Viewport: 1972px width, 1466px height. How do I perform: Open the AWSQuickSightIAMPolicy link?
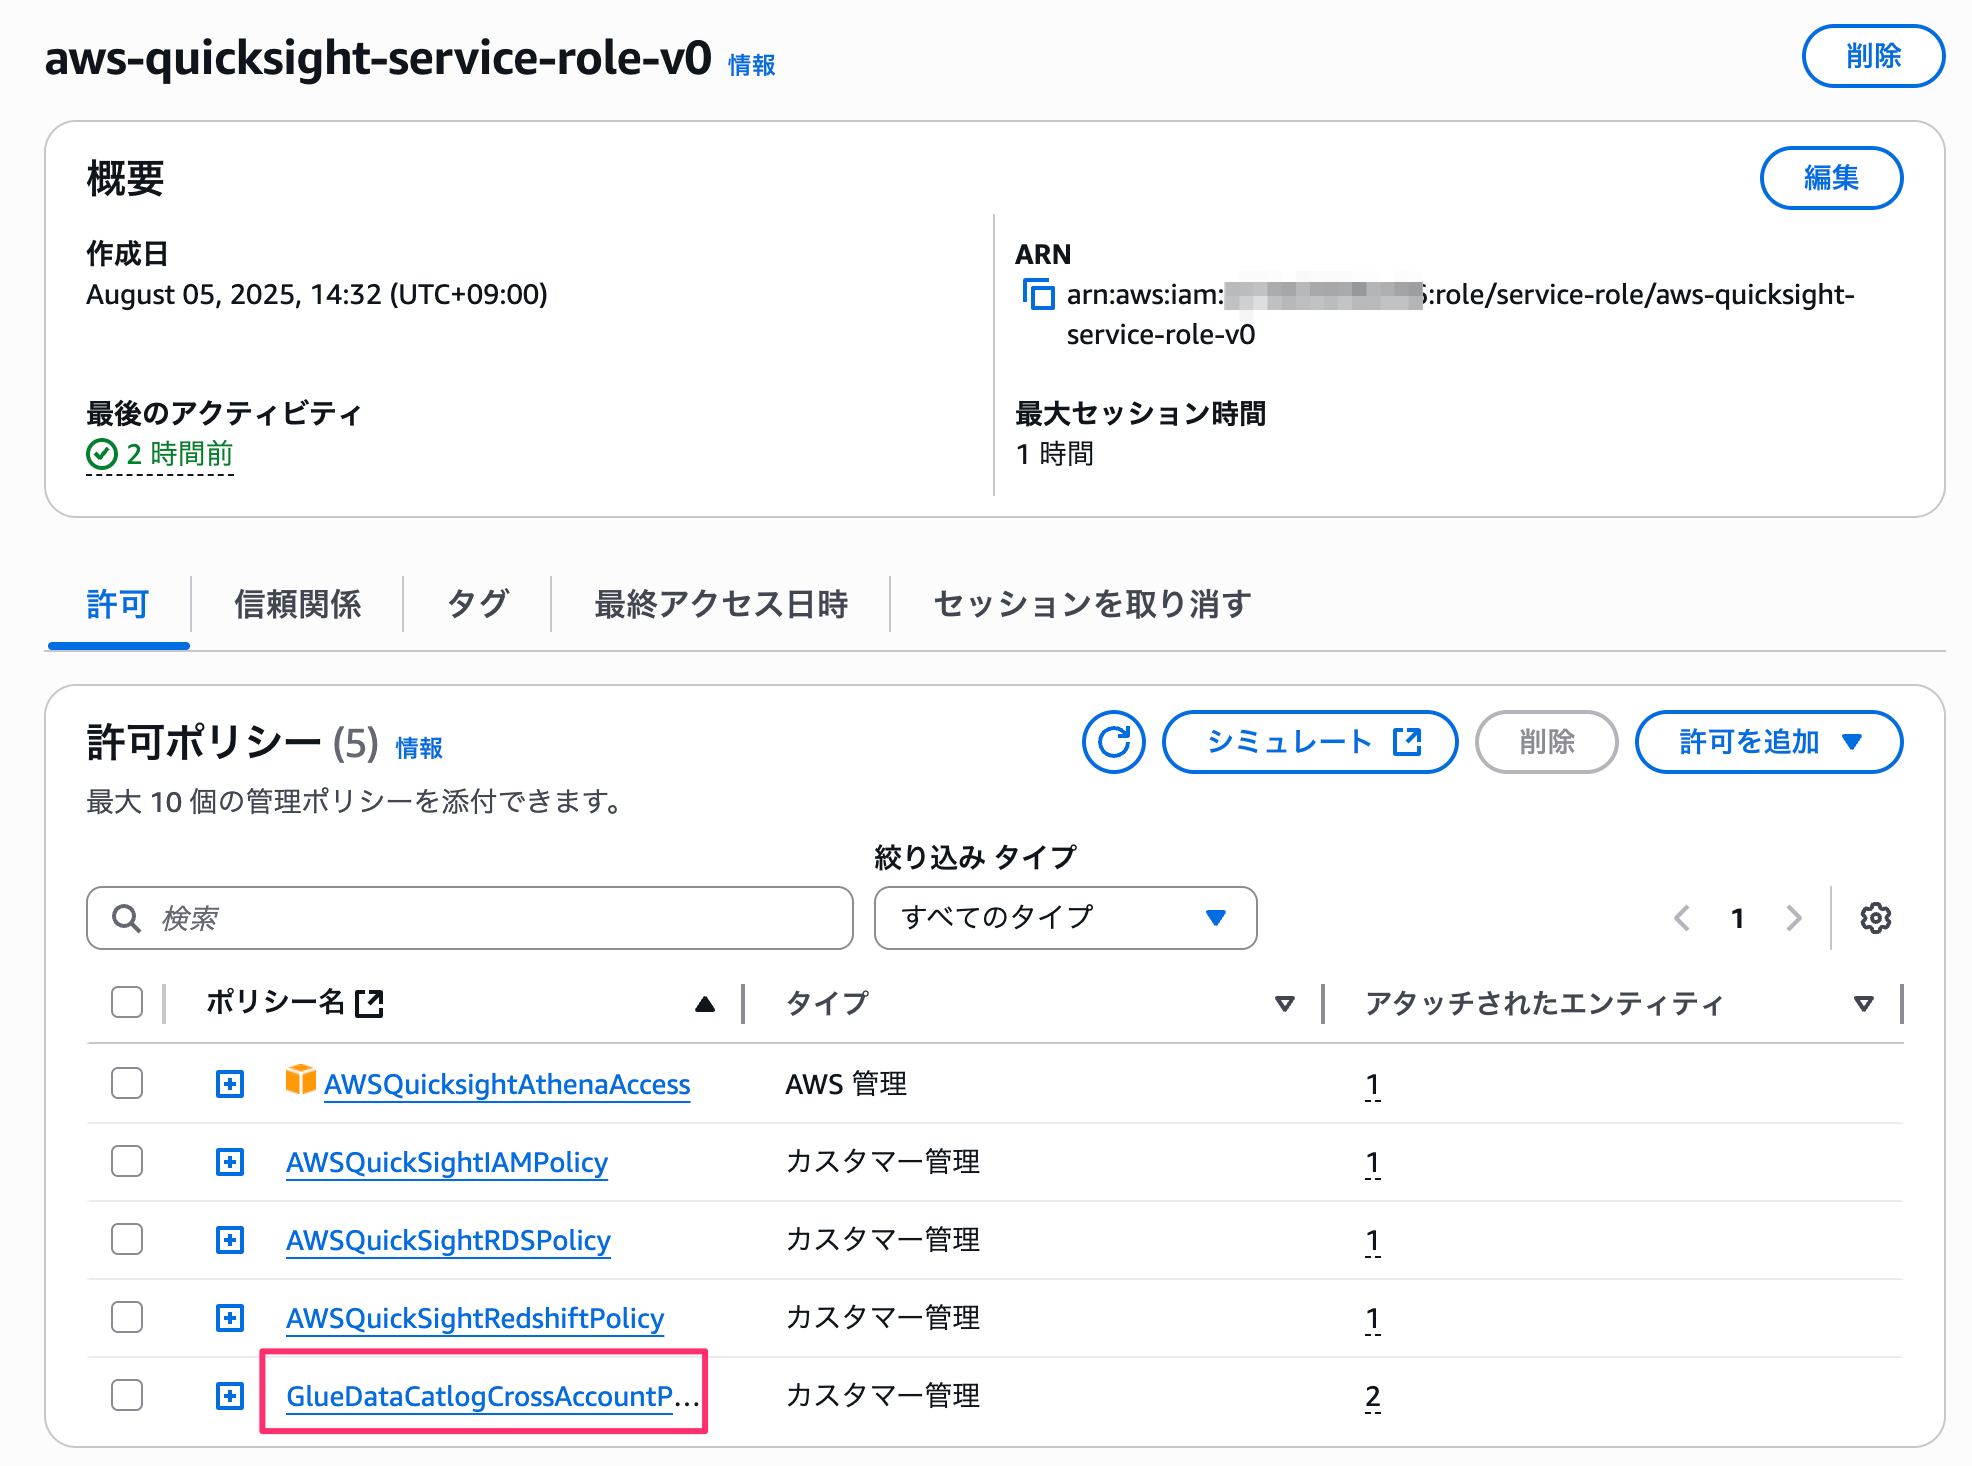pyautogui.click(x=447, y=1162)
